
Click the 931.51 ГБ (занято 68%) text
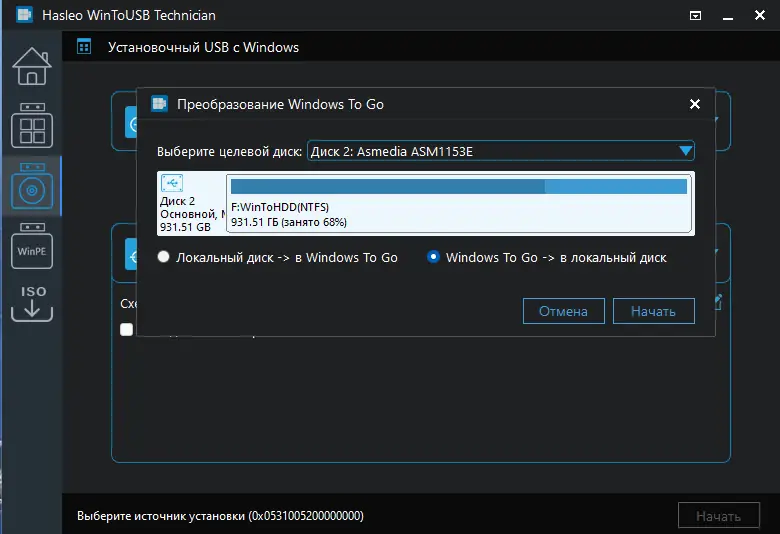pyautogui.click(x=289, y=222)
